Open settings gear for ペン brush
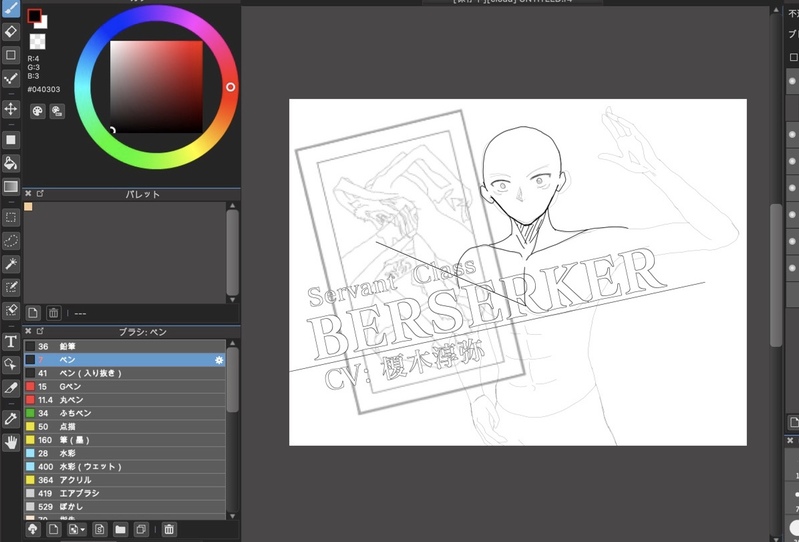The height and width of the screenshot is (542, 799). point(219,360)
